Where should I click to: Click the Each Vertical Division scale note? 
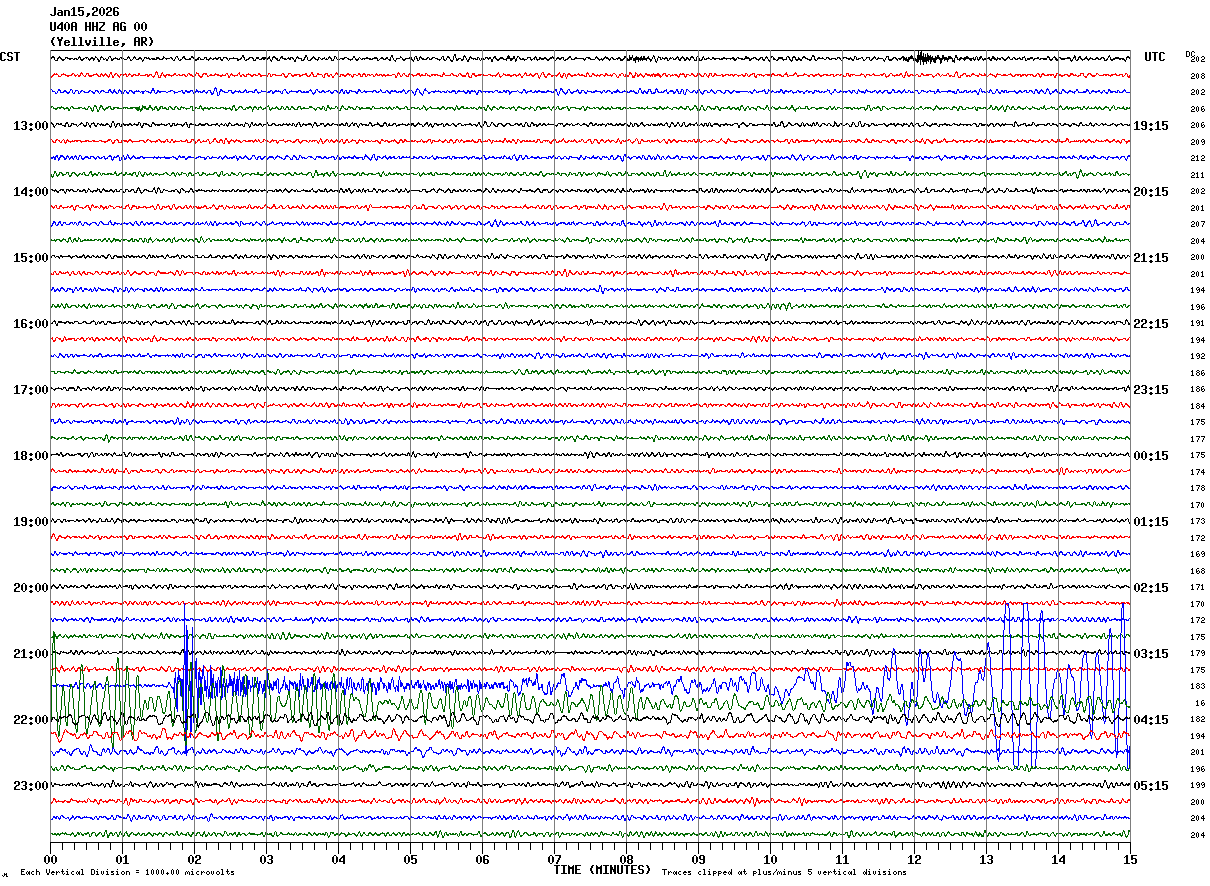tap(127, 872)
